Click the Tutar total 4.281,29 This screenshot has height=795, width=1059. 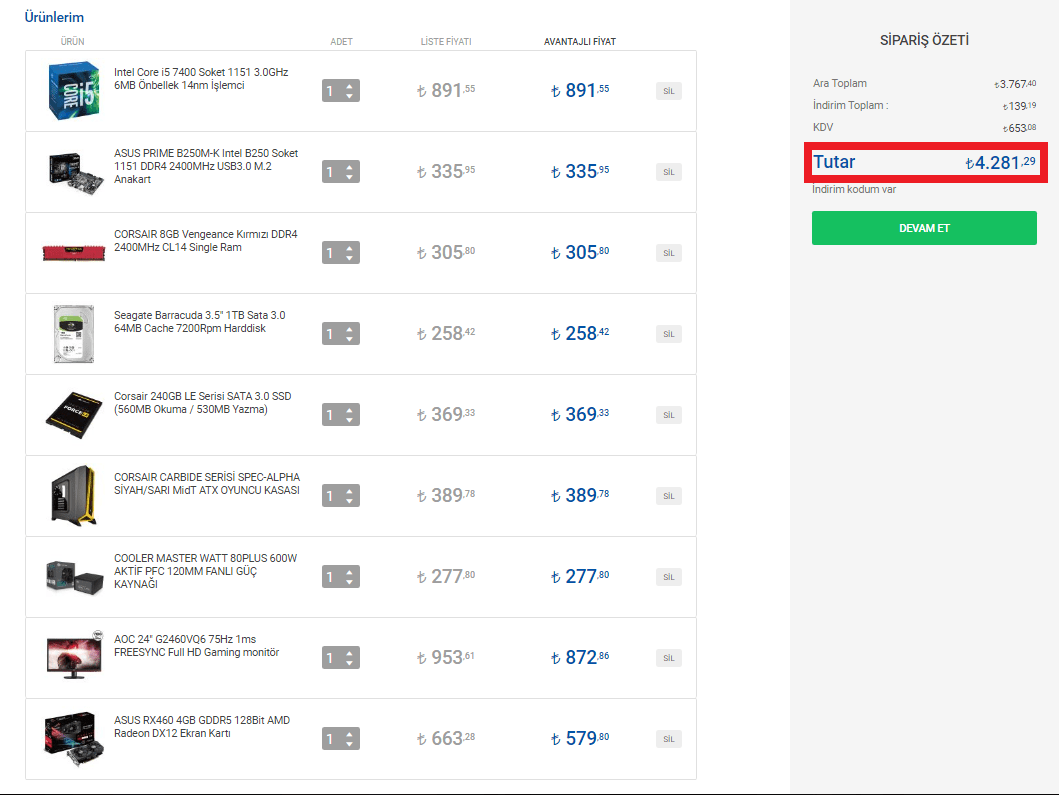[x=1000, y=163]
